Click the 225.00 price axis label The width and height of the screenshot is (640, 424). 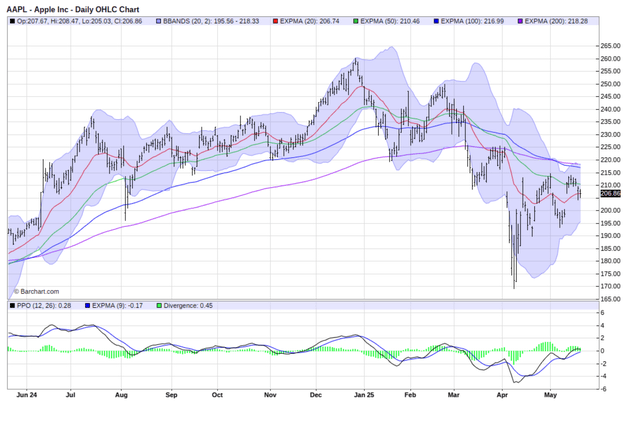click(611, 147)
